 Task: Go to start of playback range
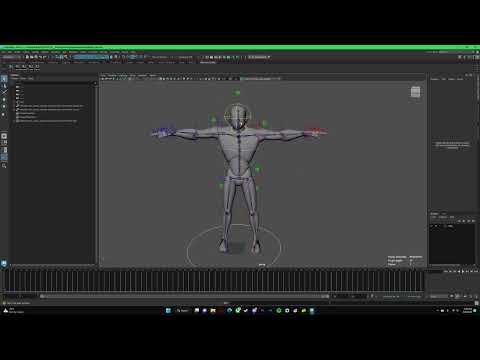coord(446,271)
